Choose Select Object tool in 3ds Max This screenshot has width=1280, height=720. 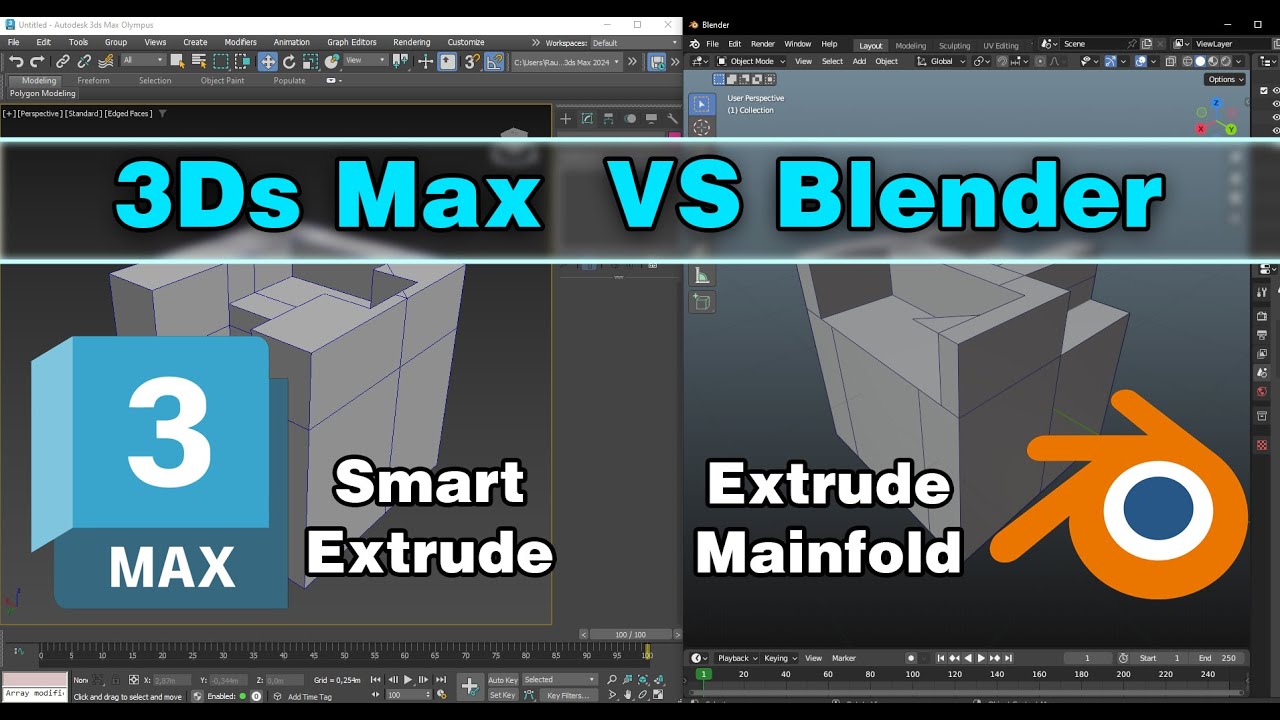click(178, 61)
